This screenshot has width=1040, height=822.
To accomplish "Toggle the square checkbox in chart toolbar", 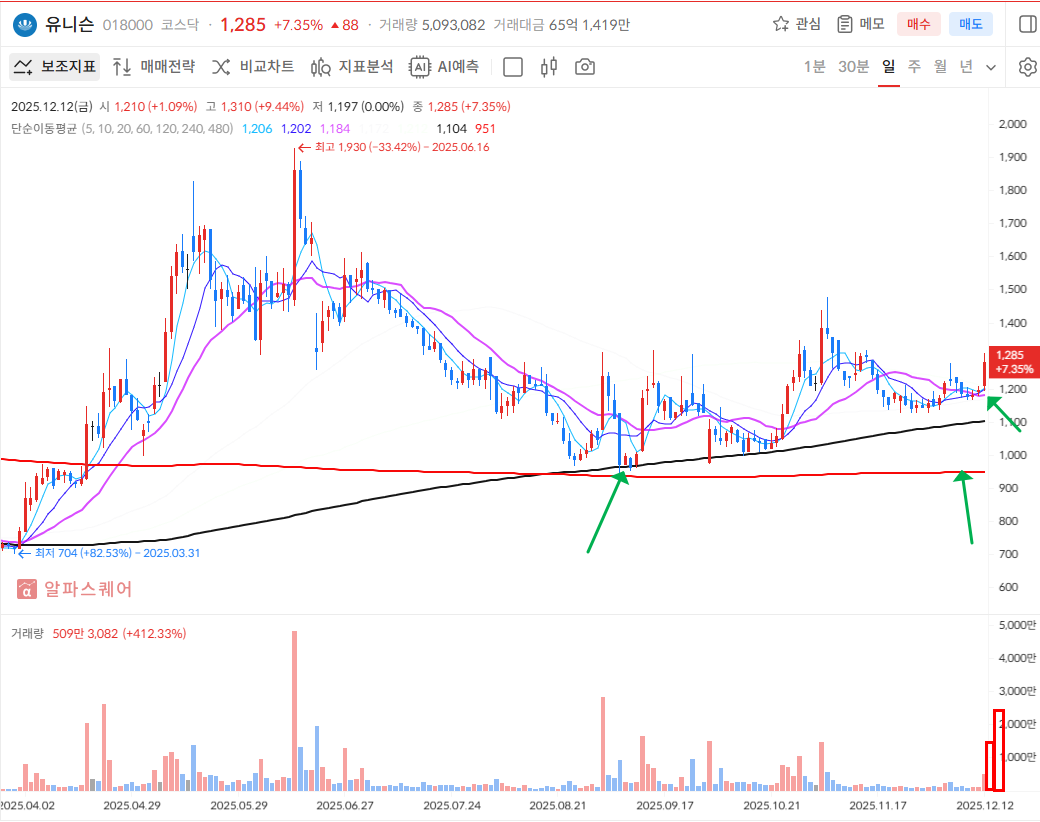I will (x=513, y=67).
